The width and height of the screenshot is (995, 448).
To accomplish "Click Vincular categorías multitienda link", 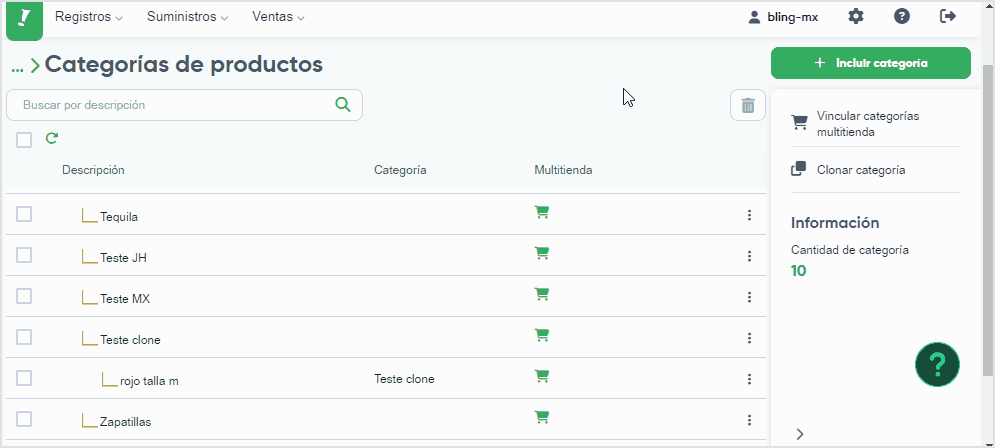I will (868, 124).
